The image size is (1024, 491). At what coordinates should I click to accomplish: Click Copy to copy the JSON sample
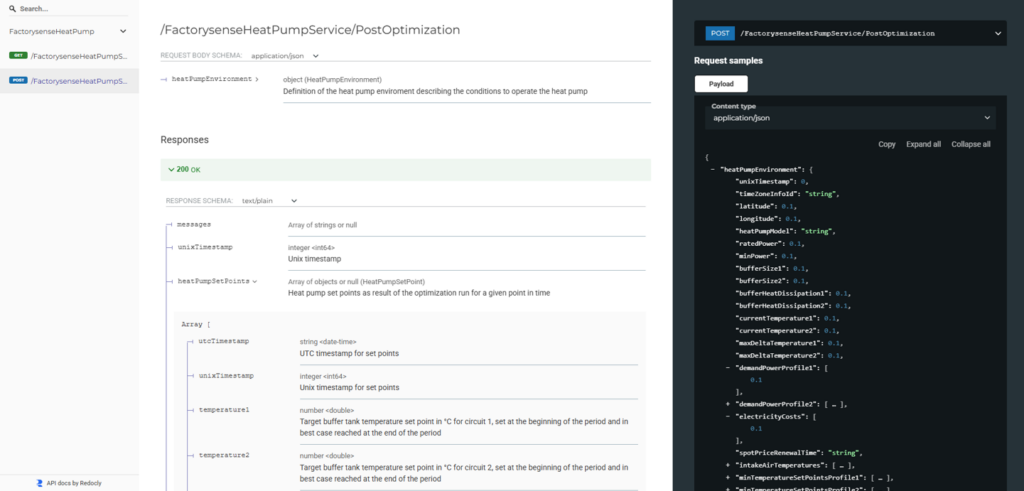pos(886,144)
